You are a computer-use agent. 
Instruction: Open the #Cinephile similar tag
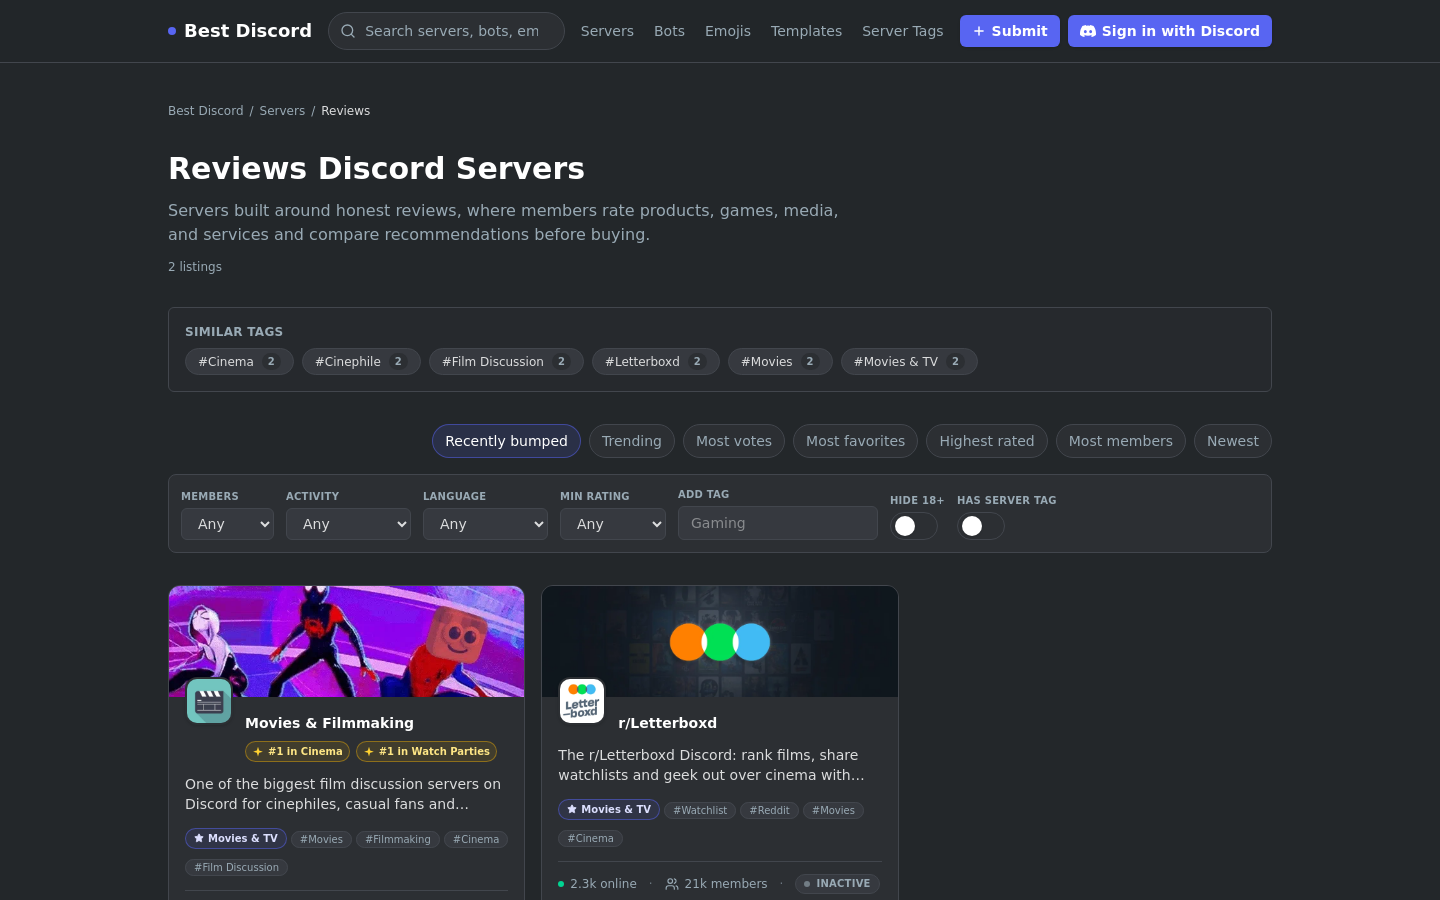tap(361, 362)
